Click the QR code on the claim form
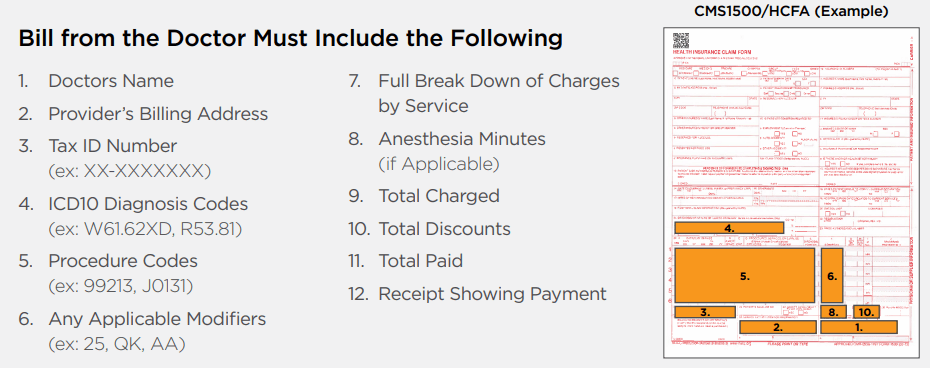930x368 pixels. [680, 41]
